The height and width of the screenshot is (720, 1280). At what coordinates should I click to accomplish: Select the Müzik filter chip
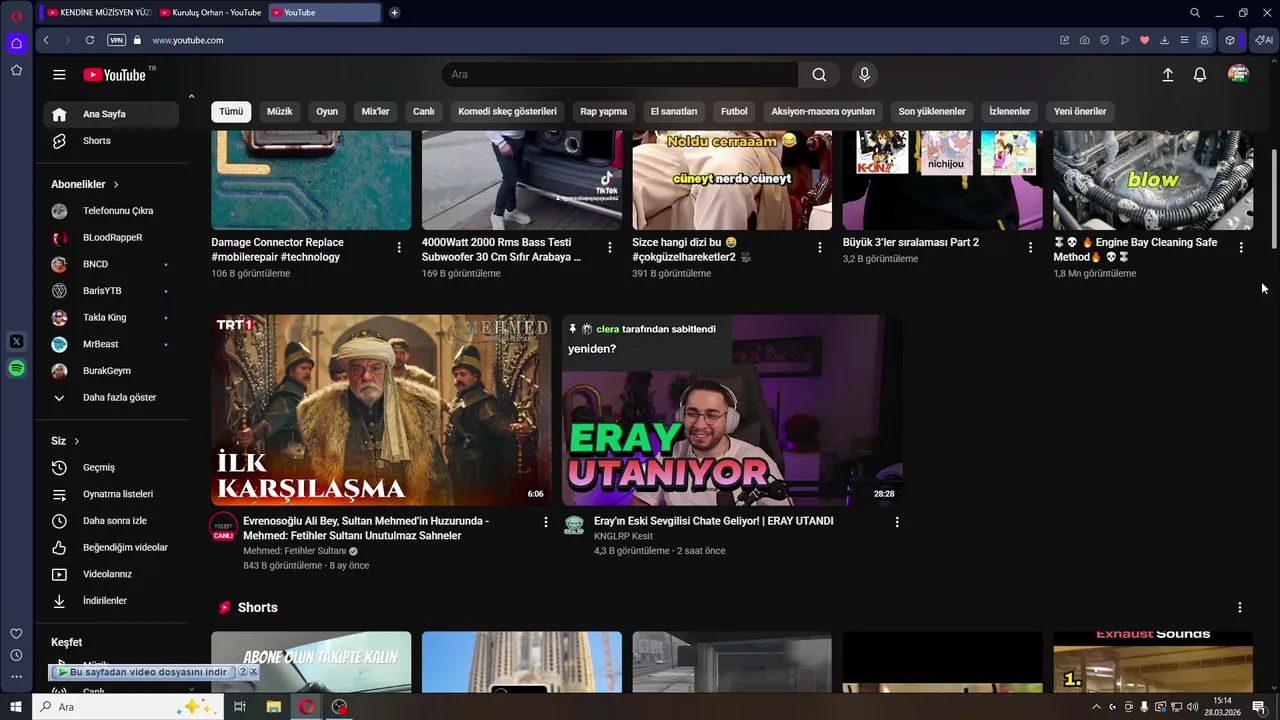[x=280, y=111]
